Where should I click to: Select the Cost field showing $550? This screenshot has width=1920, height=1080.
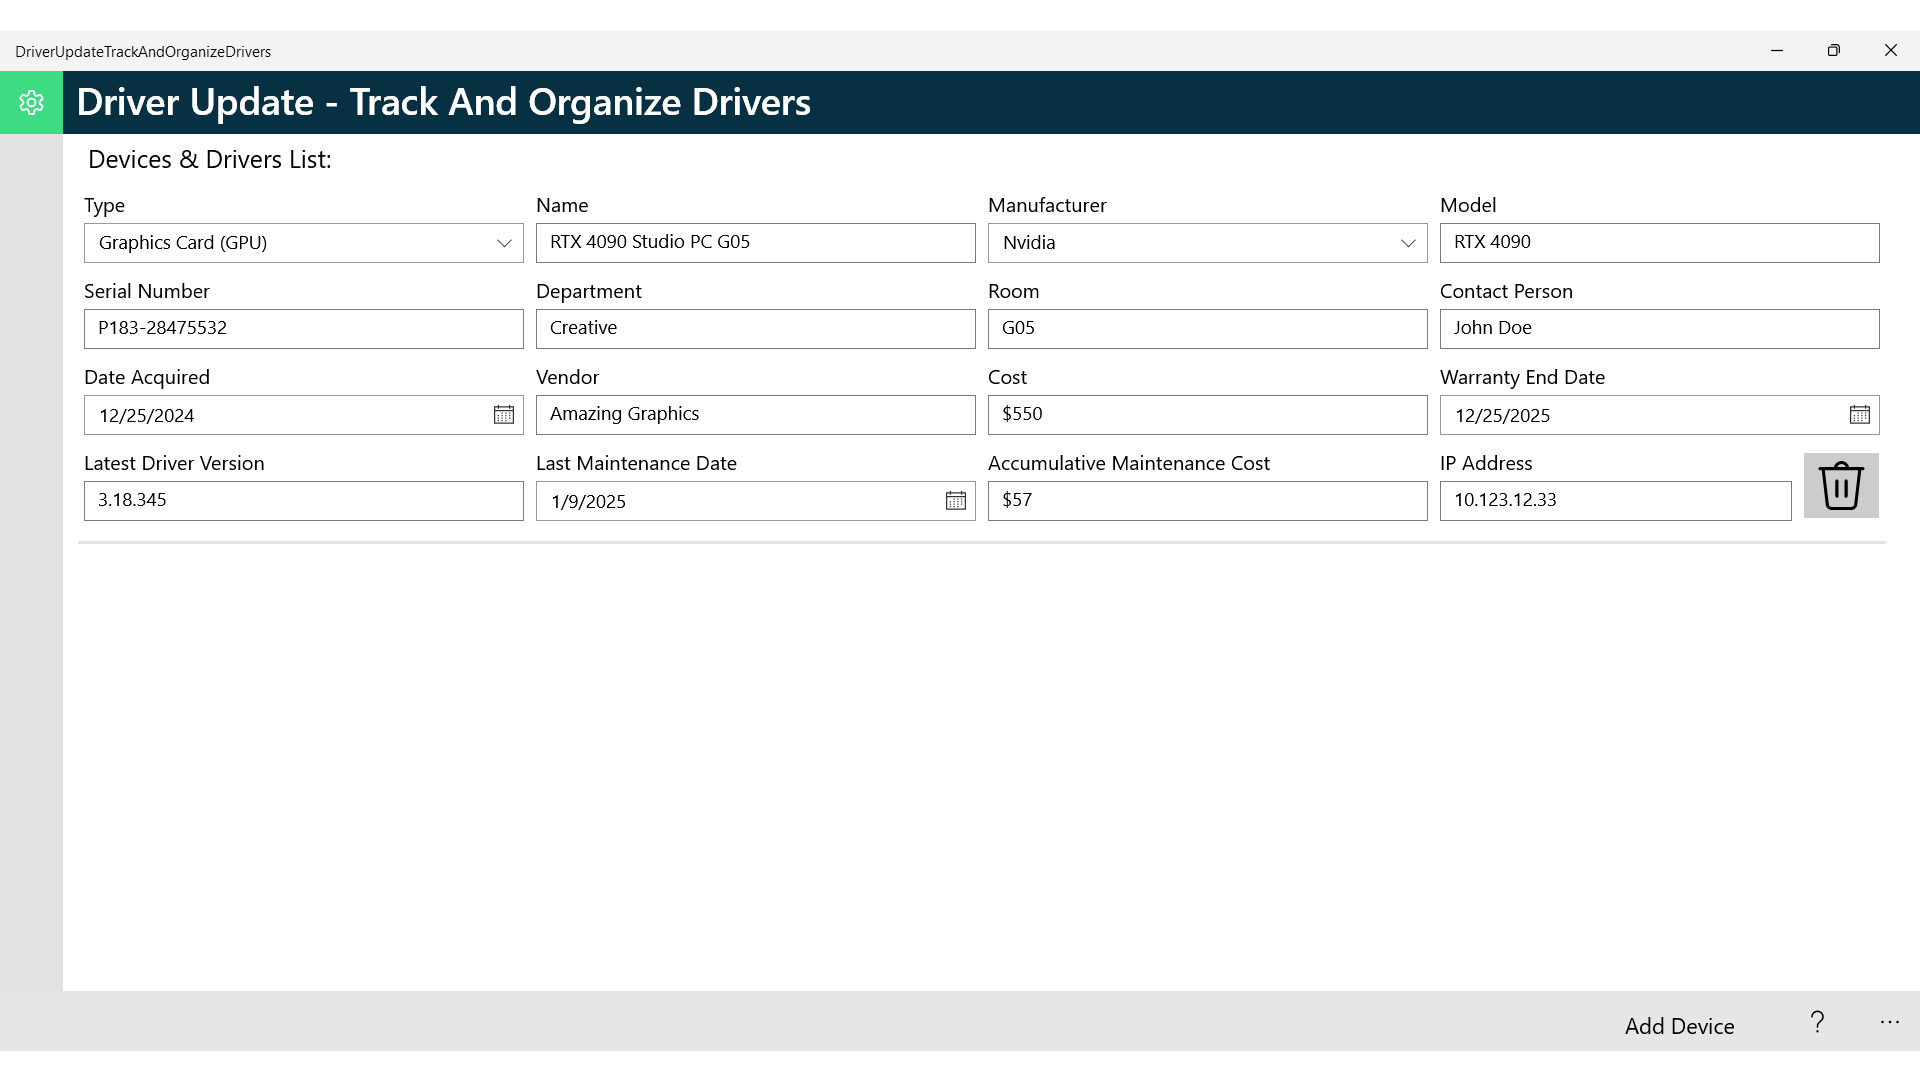pos(1207,414)
